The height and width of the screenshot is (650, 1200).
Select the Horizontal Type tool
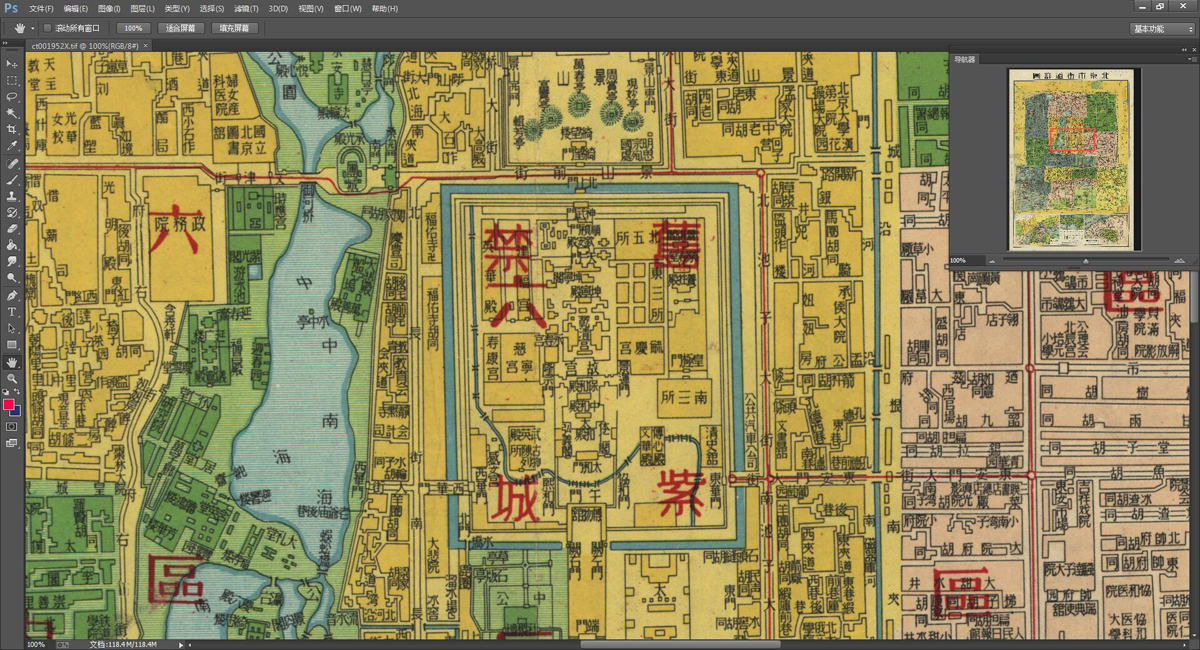(x=12, y=312)
